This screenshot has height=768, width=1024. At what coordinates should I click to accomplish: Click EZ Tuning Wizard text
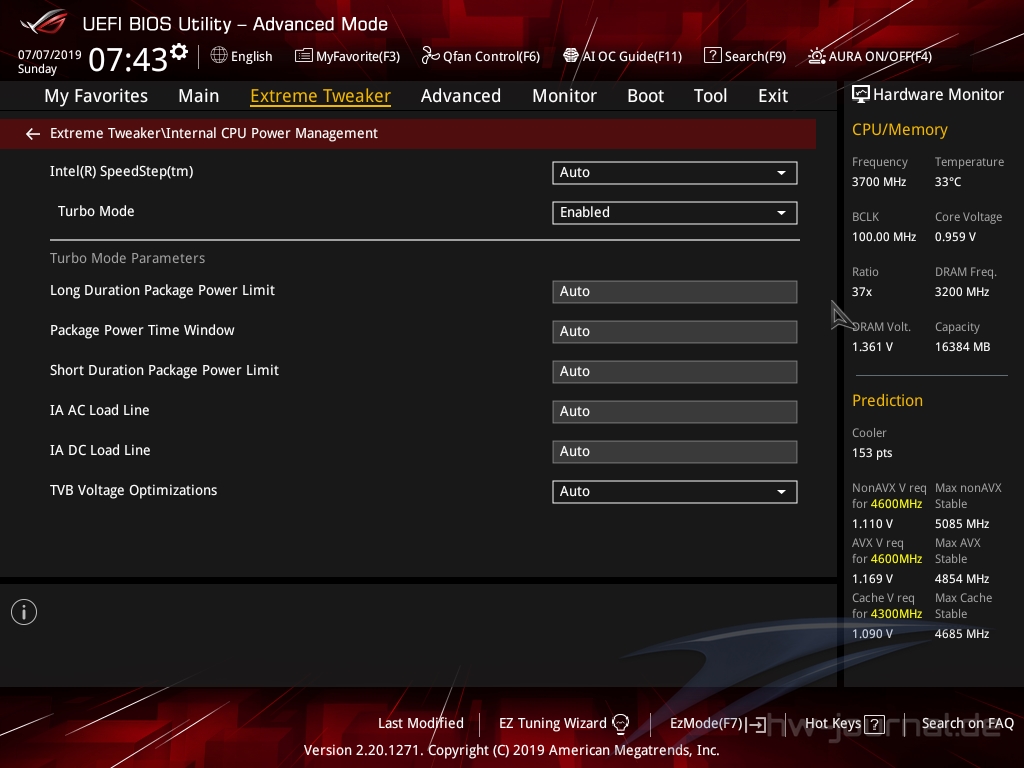coord(552,723)
